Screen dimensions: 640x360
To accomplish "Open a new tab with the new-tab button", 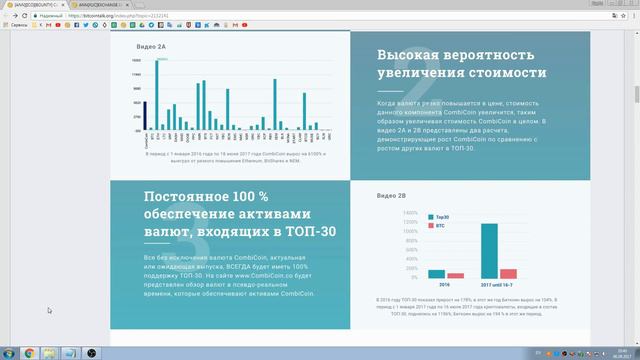I will tap(139, 5).
